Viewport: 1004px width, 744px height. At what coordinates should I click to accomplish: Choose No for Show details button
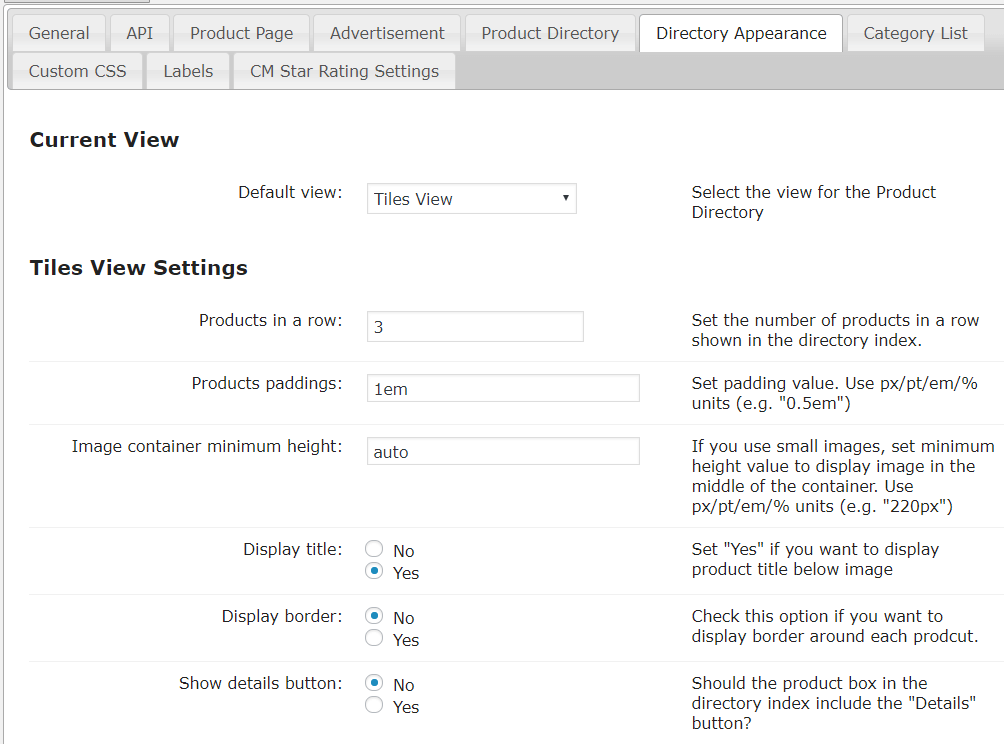coord(375,683)
